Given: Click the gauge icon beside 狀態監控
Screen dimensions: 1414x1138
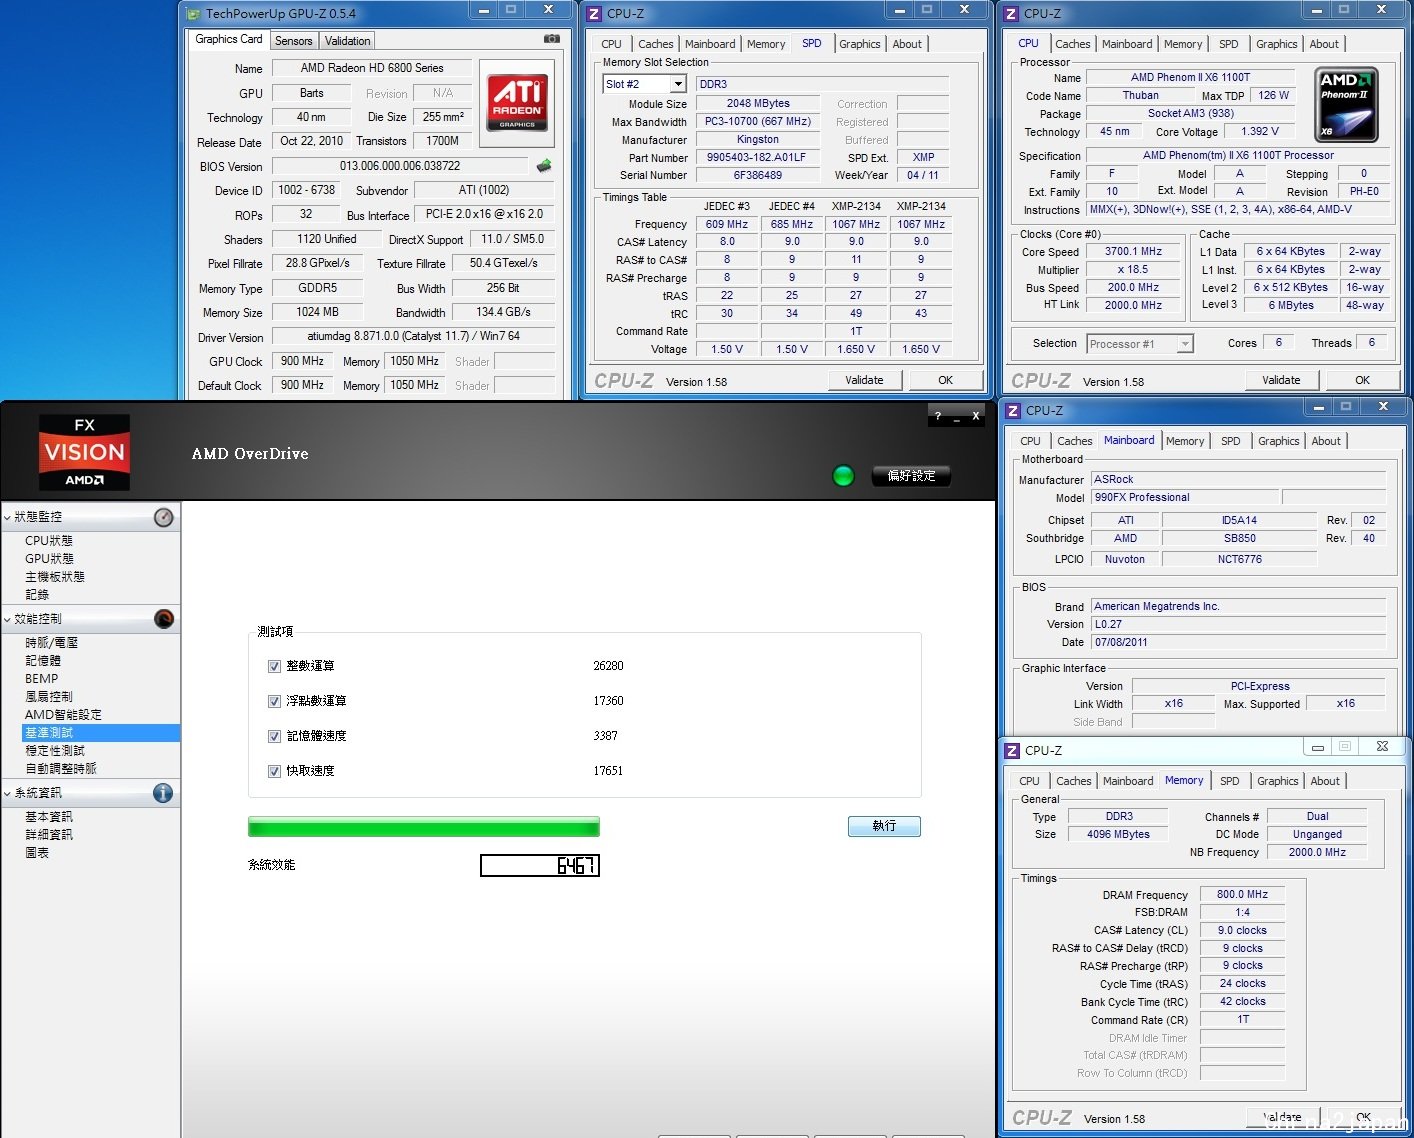Looking at the screenshot, I should [x=164, y=517].
